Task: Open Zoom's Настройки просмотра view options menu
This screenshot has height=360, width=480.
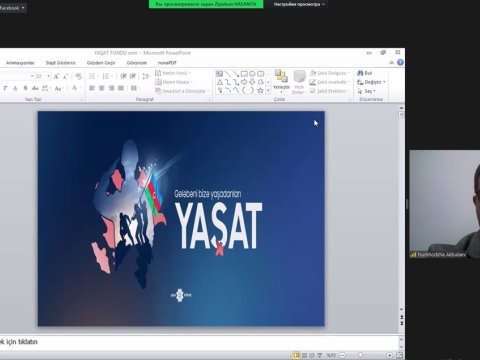Action: point(299,4)
